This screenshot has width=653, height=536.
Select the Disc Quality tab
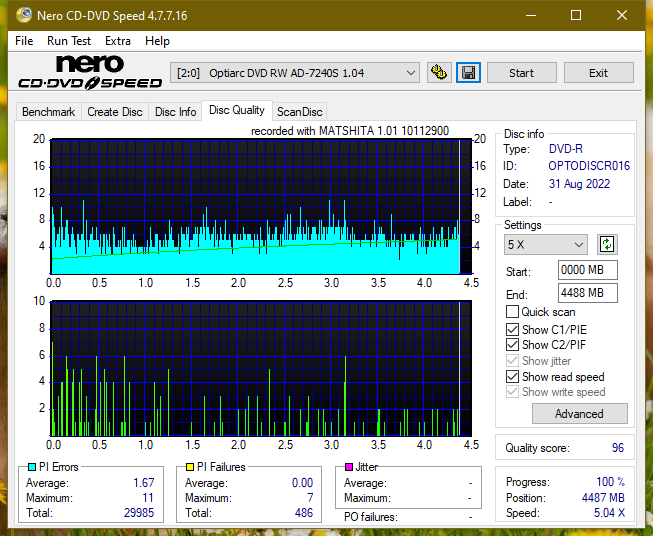(237, 110)
